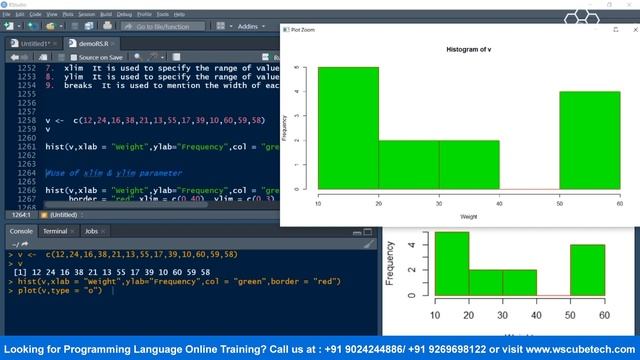Open the Build menu

106,14
